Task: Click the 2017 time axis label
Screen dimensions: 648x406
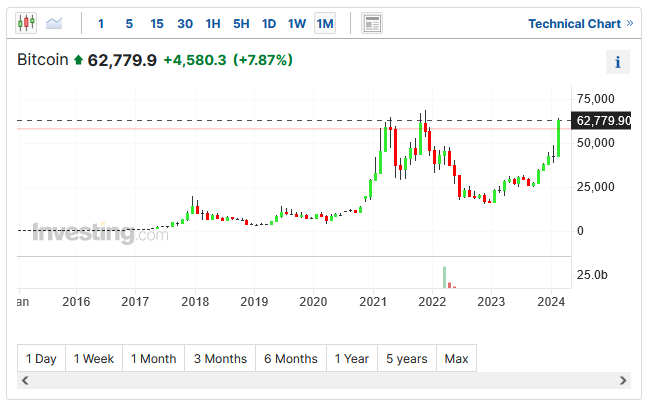Action: click(135, 302)
